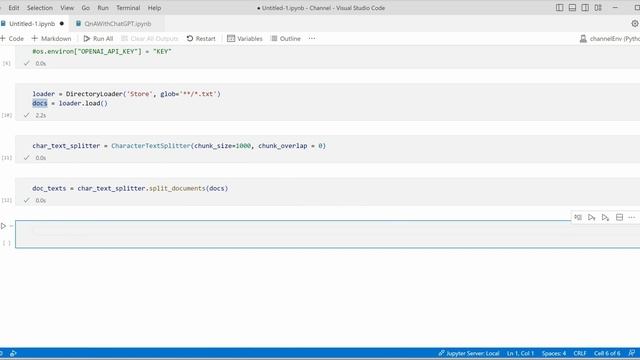Viewport: 640px width, 360px height.
Task: Open the settings gear in the editor tab bar
Action: click(635, 24)
